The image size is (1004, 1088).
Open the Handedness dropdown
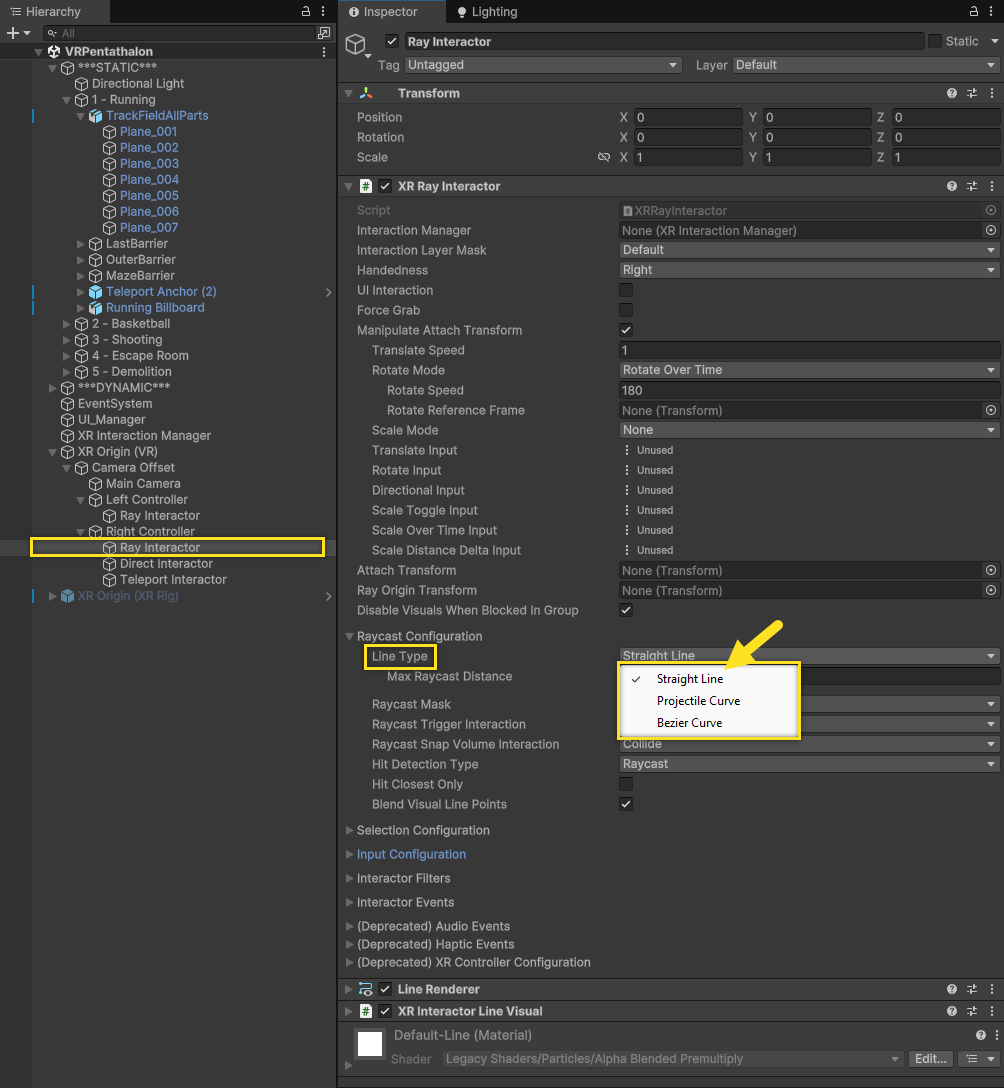click(x=808, y=269)
